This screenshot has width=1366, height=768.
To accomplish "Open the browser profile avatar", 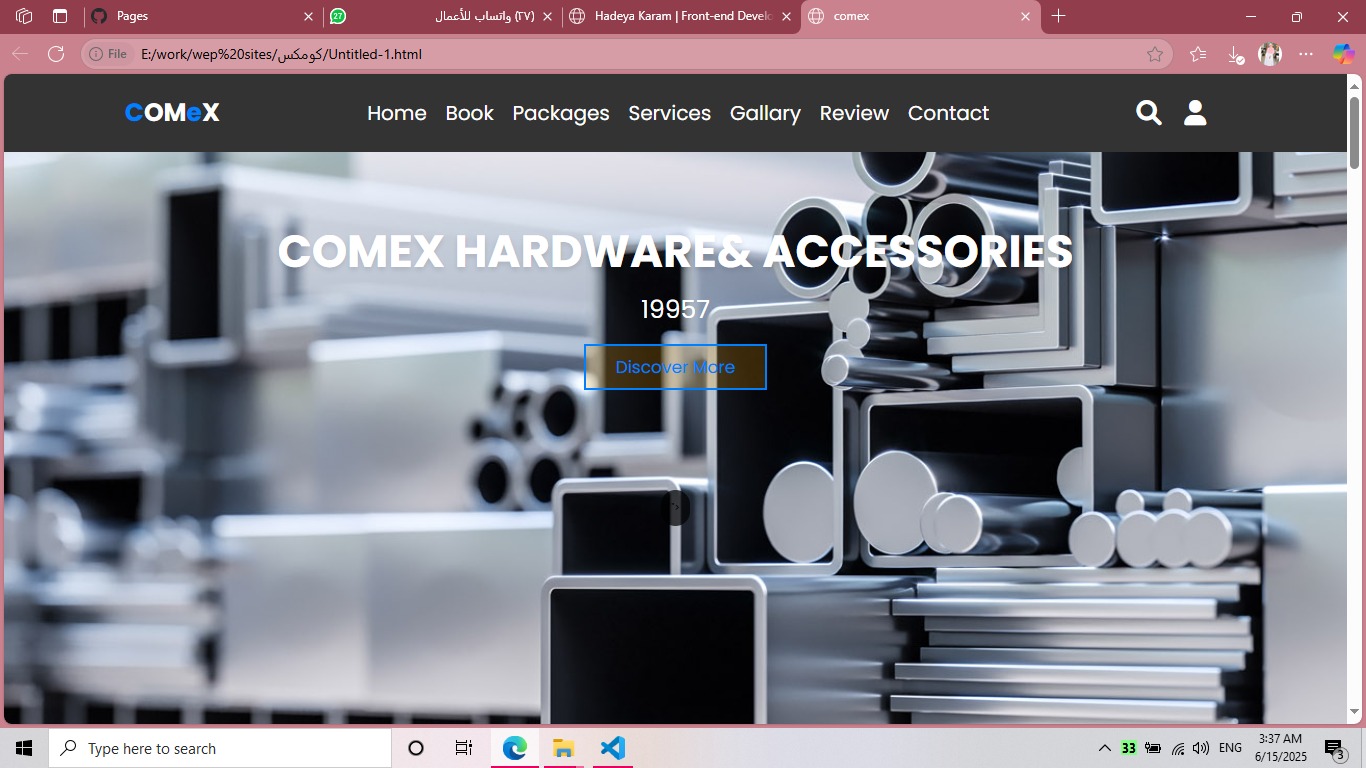I will point(1270,54).
